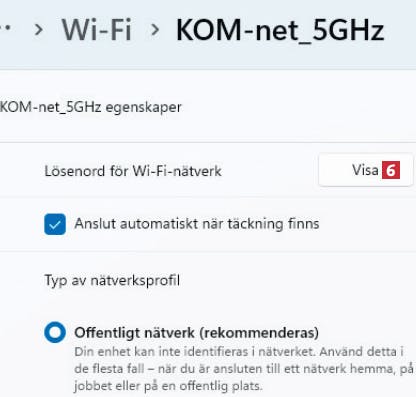Click description line 'jobbet eller på en offentlig plats'

pyautogui.click(x=168, y=386)
